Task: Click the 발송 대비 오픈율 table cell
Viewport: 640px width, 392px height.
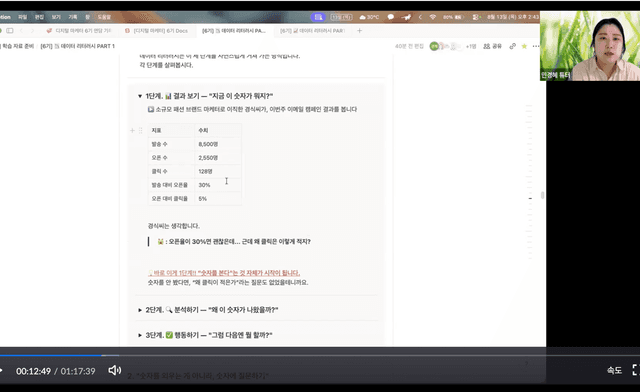Action: (171, 185)
